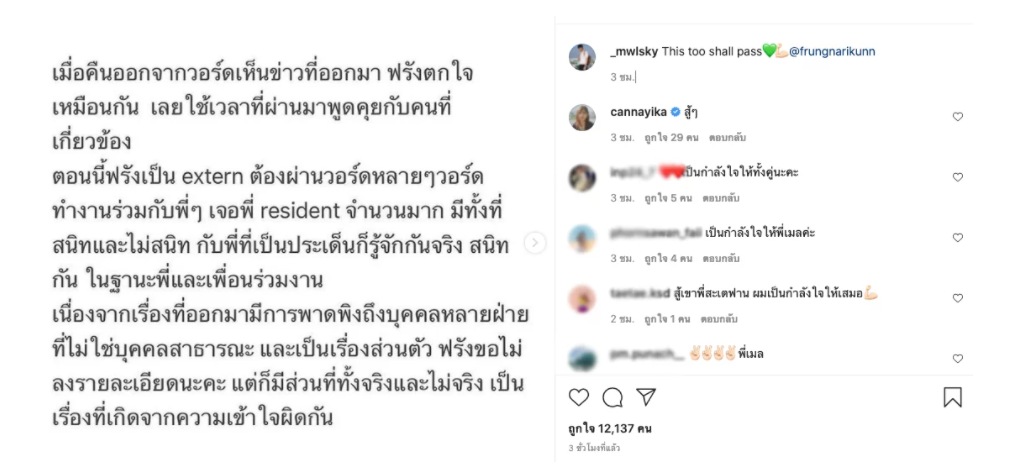Save post with bookmark icon
The image size is (1011, 468).
(x=952, y=397)
